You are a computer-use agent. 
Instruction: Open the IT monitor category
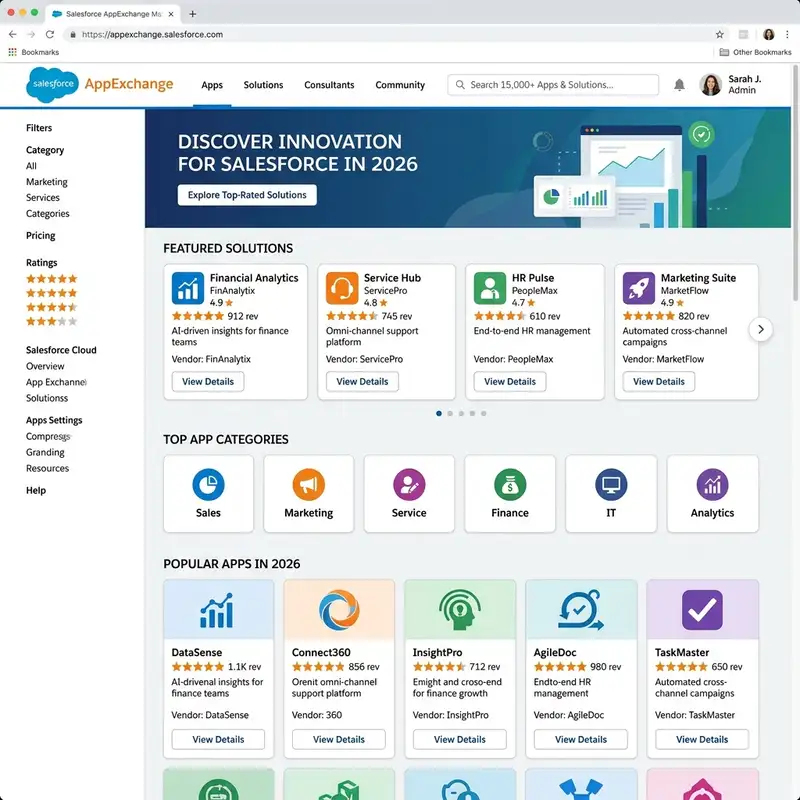pyautogui.click(x=611, y=493)
